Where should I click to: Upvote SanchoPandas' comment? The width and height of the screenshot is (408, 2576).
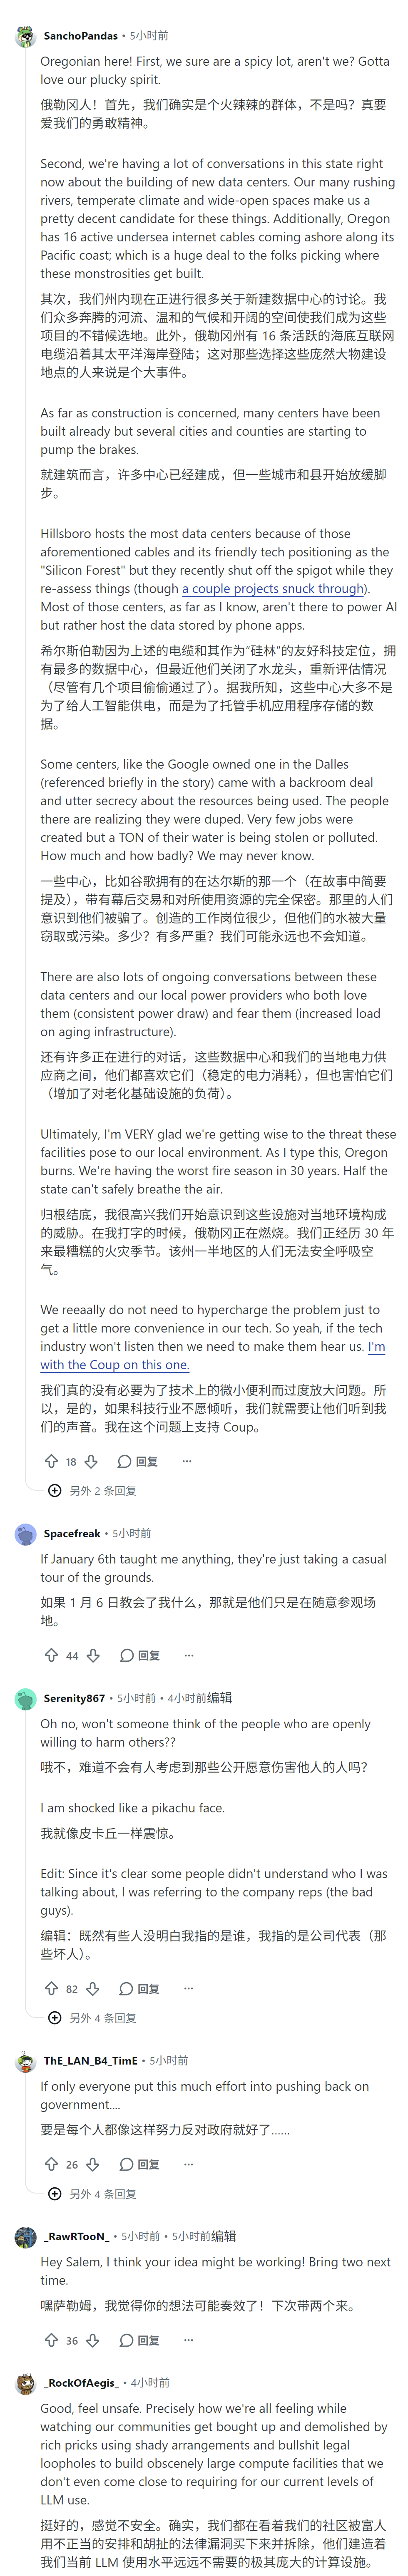(51, 1461)
